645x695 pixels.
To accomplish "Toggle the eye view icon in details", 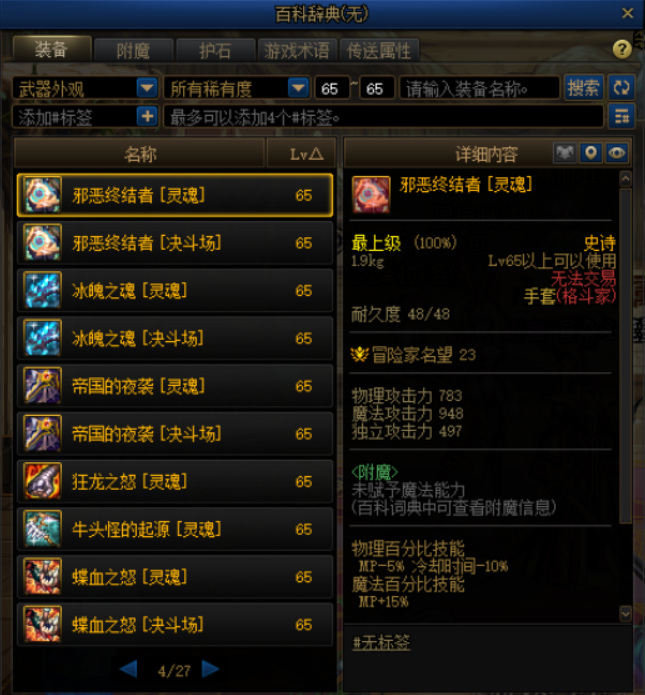I will click(617, 153).
